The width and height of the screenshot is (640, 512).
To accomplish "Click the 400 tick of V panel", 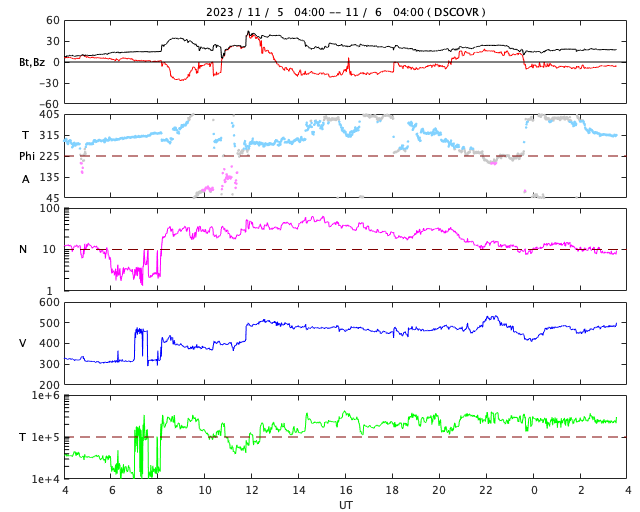I will (49, 343).
